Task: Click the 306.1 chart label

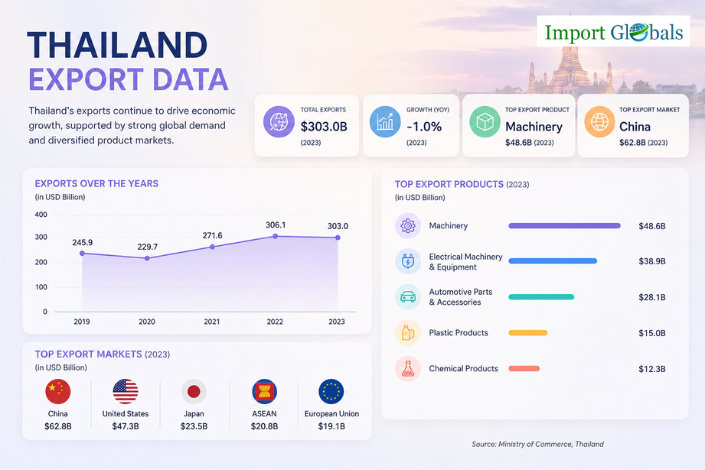Action: pos(276,225)
